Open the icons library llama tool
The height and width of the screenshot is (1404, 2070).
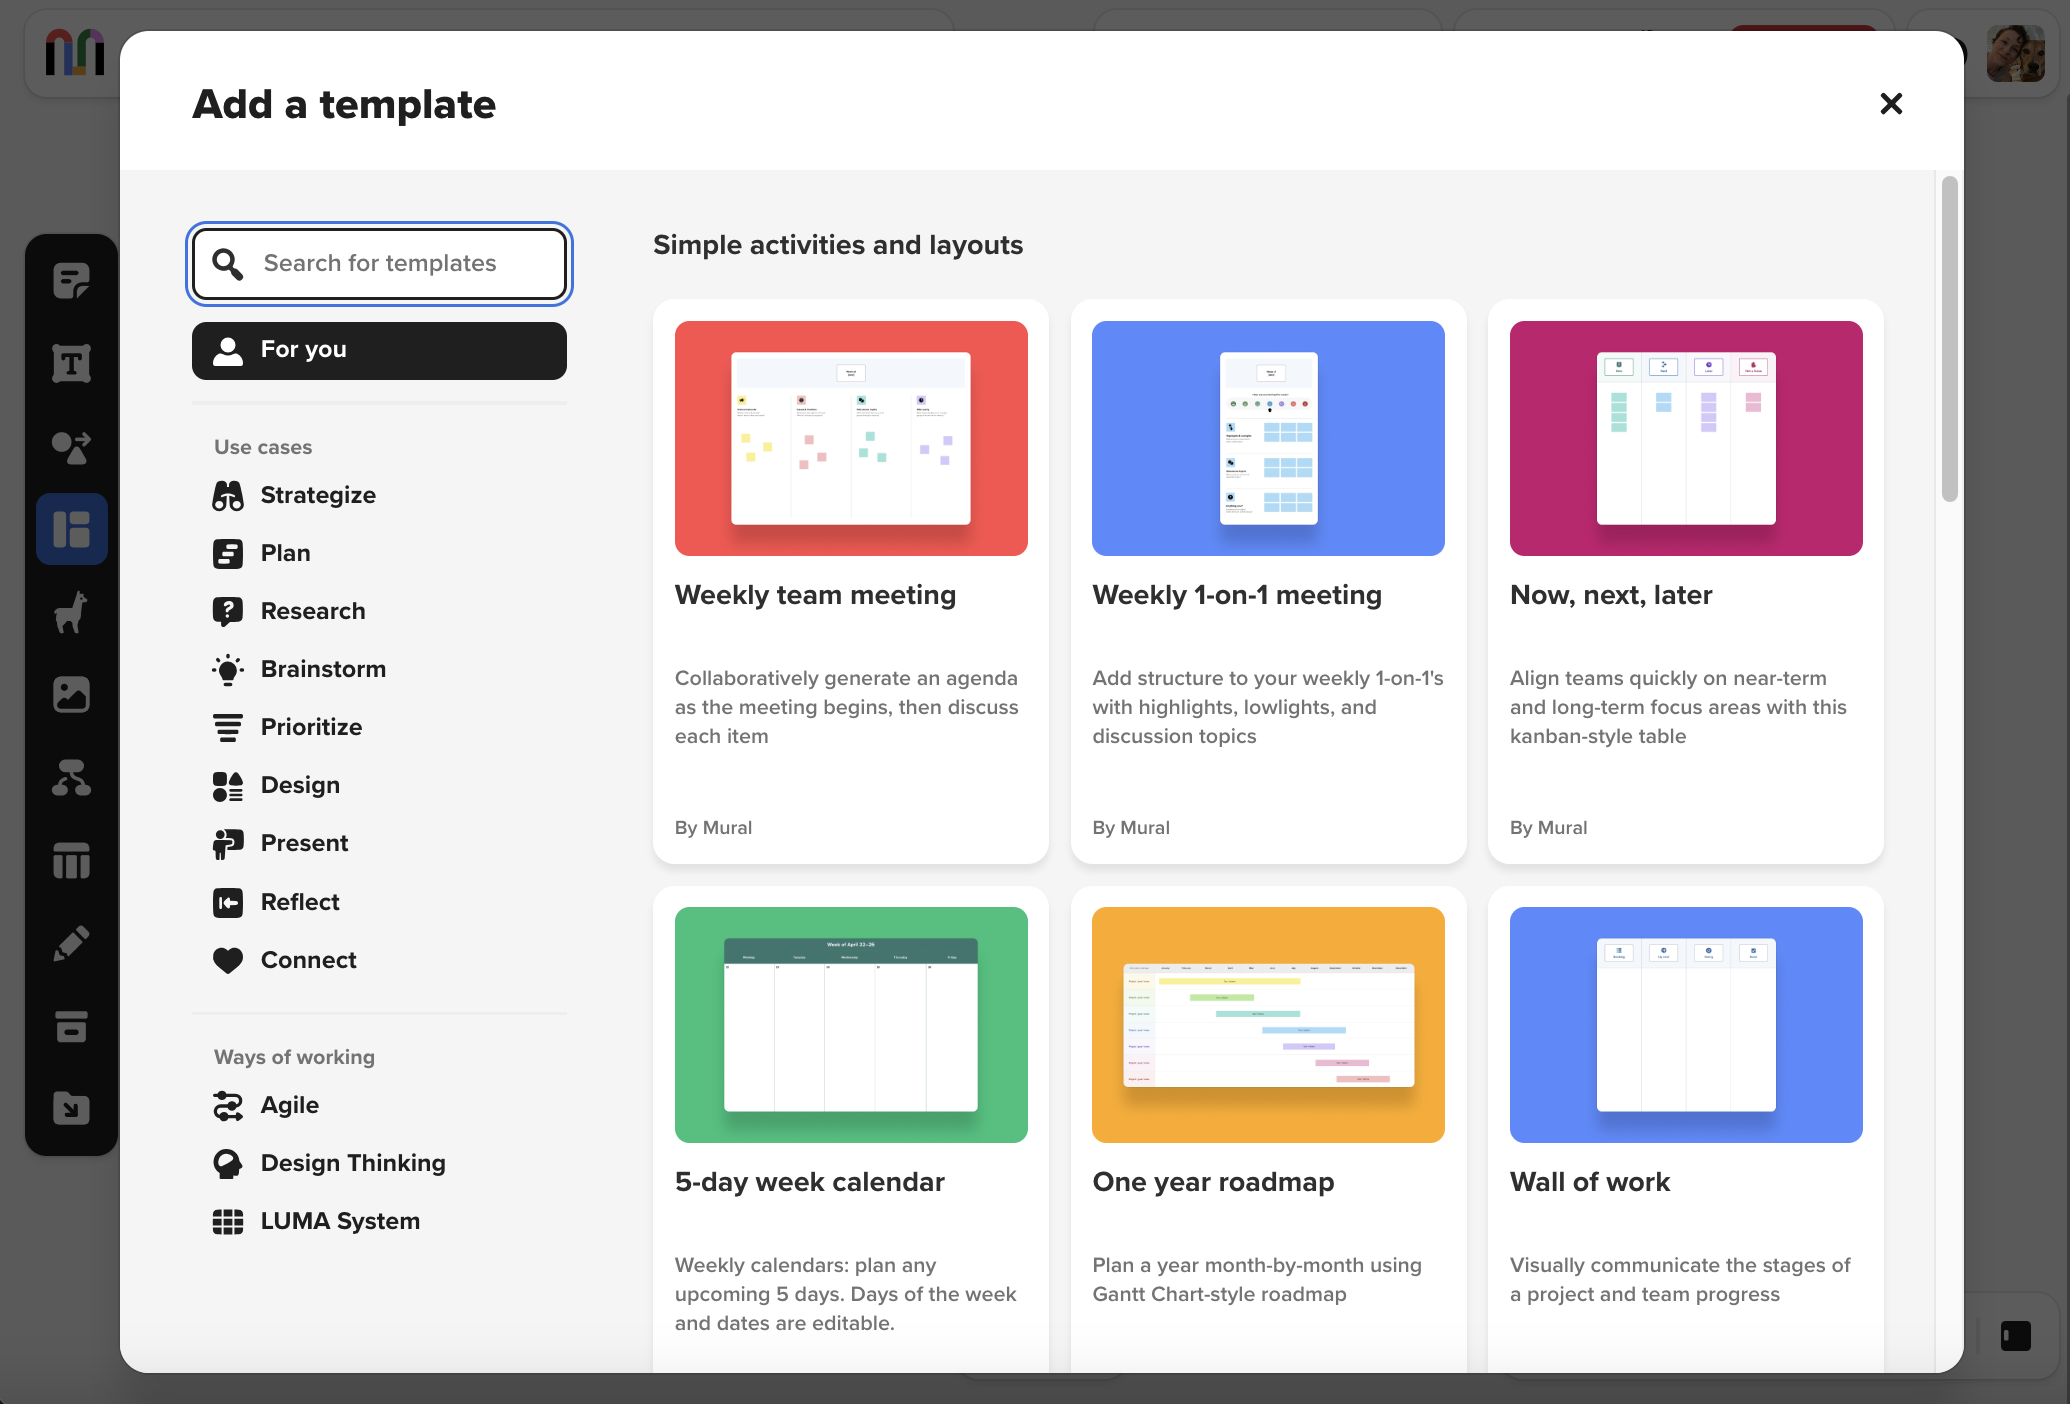coord(71,612)
